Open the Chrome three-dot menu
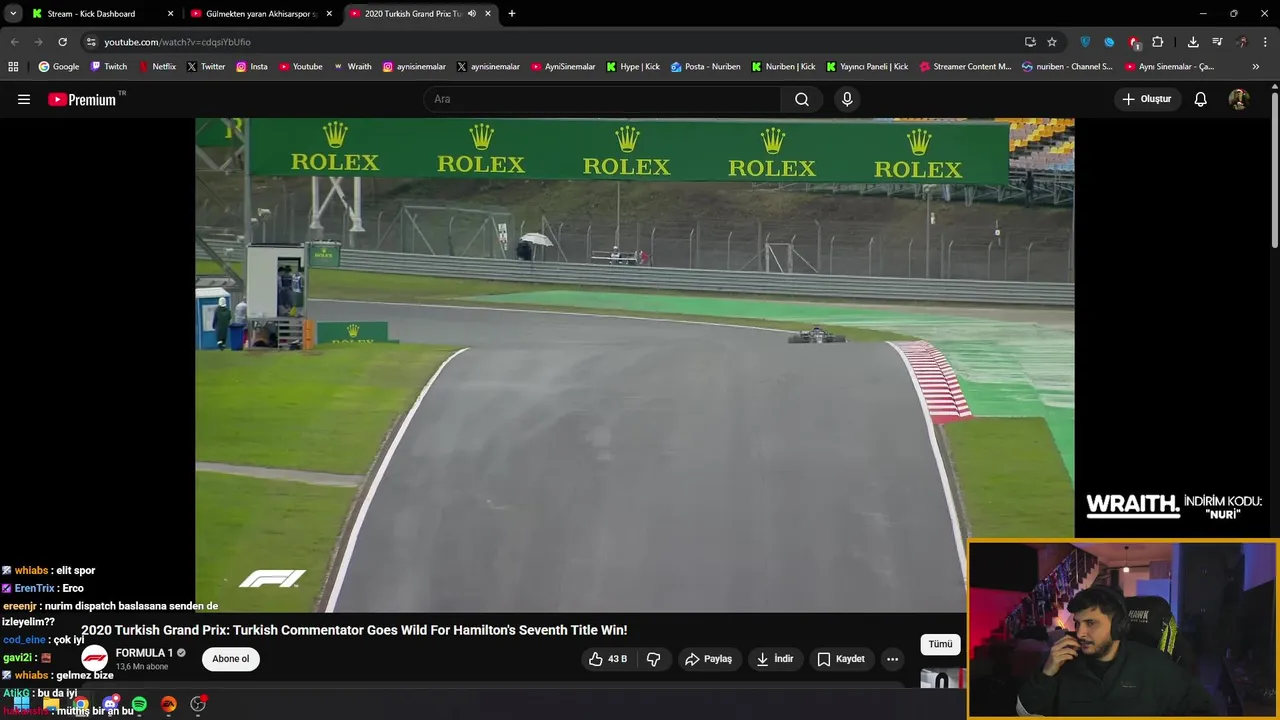The height and width of the screenshot is (720, 1280). 1266,42
